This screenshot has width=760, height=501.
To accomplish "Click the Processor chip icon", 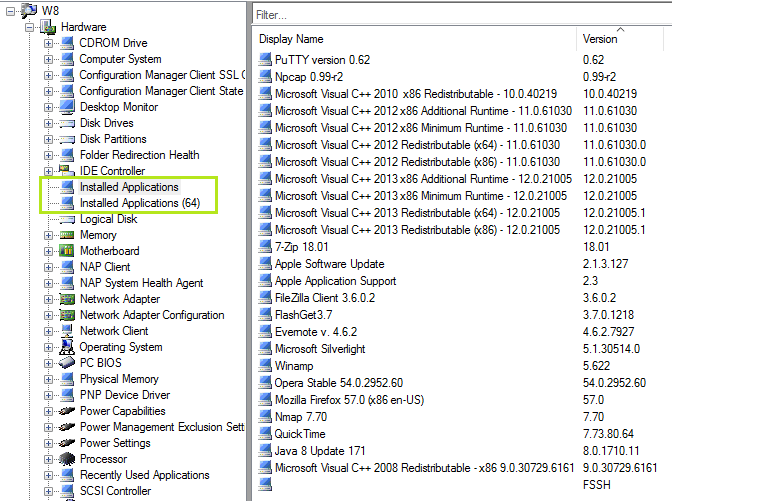I will click(x=67, y=459).
